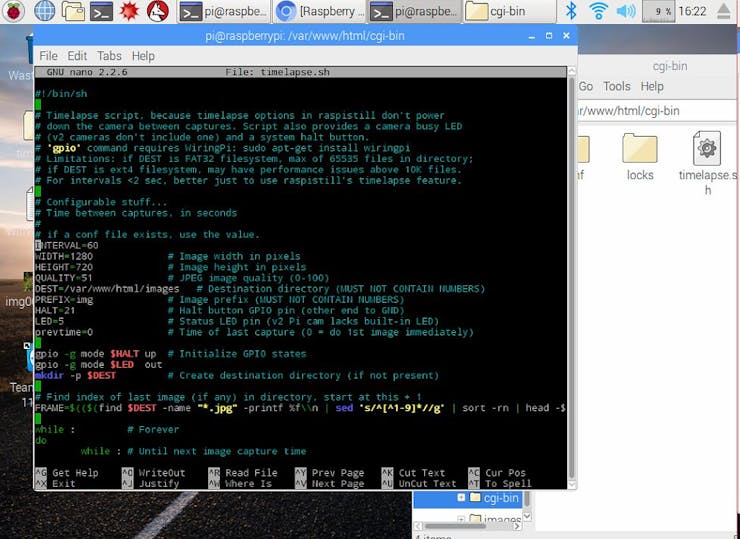This screenshot has height=539, width=740.
Task: Launch the terminal from the taskbar launcher
Action: 101,11
